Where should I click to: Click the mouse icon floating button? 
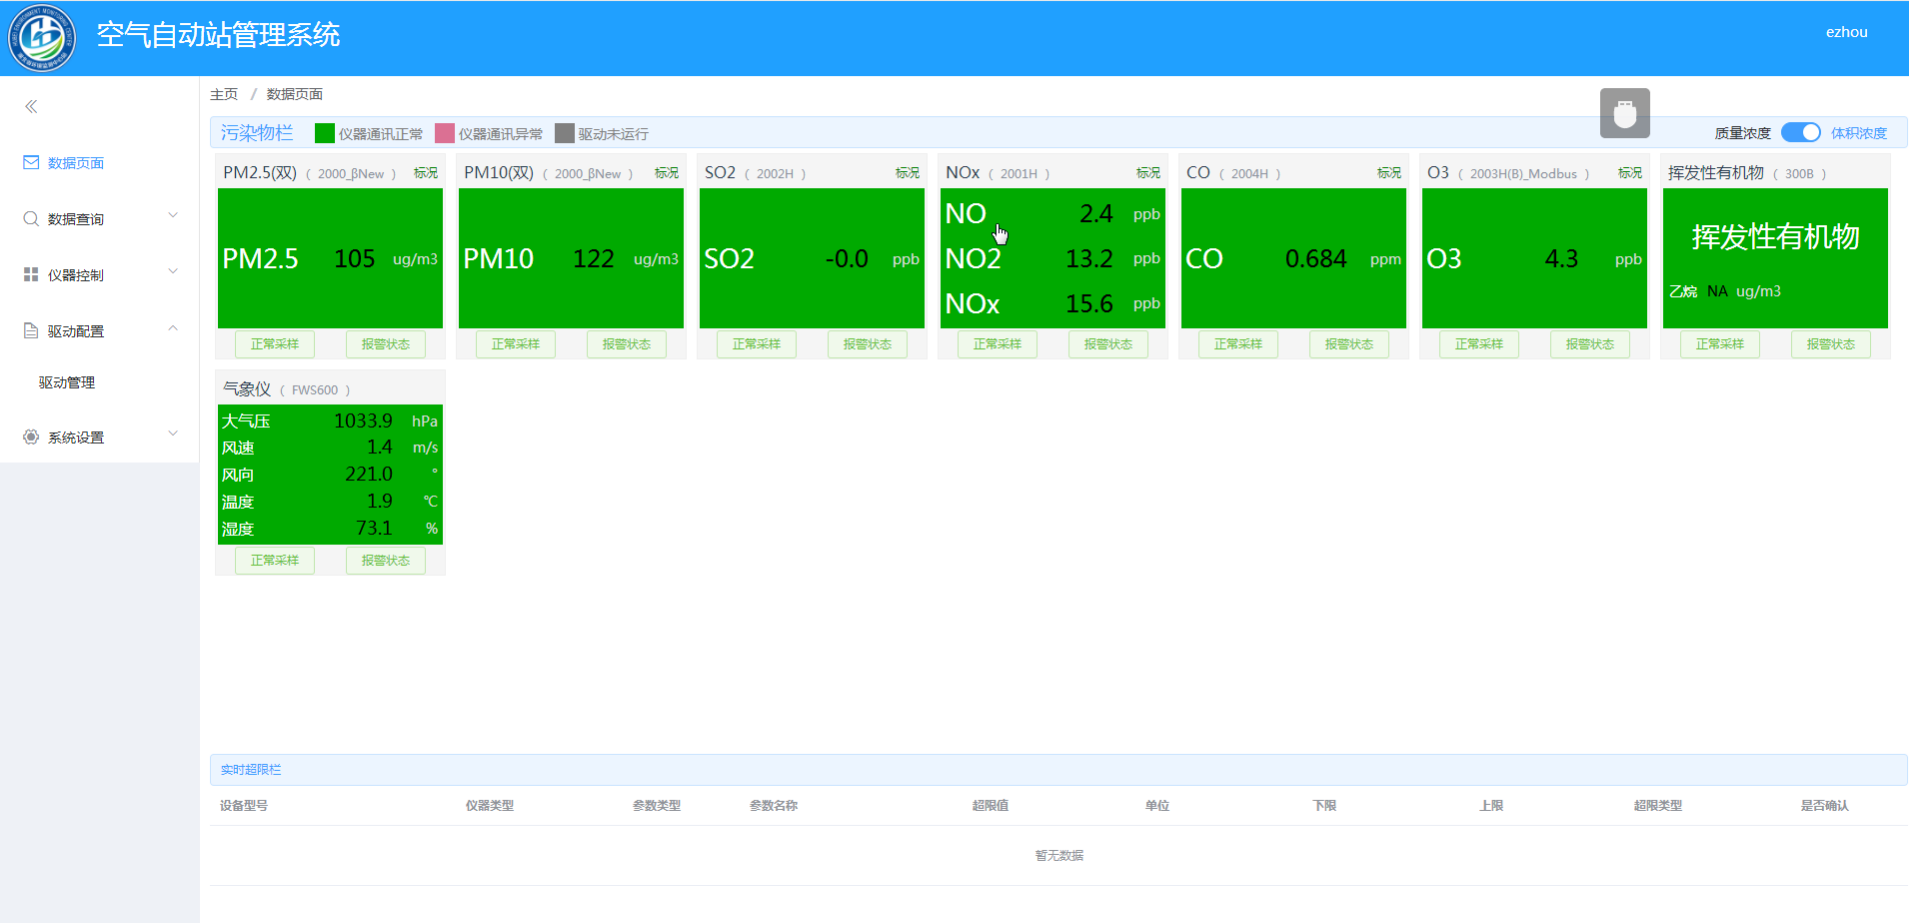point(1624,113)
